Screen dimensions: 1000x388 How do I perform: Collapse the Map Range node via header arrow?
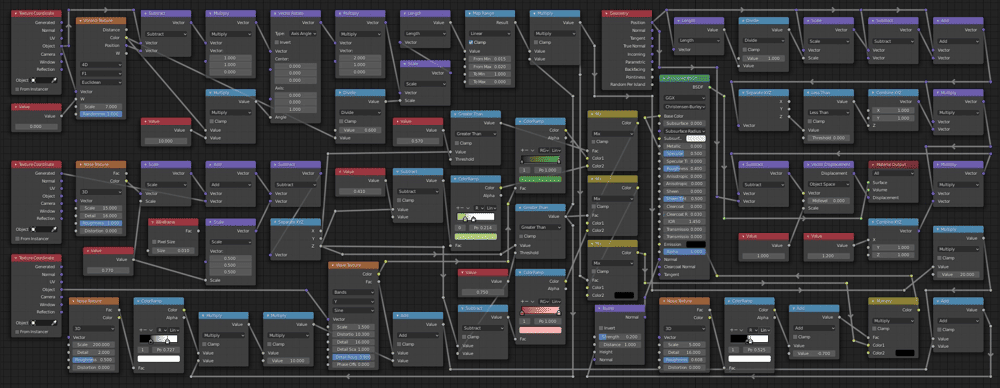469,13
